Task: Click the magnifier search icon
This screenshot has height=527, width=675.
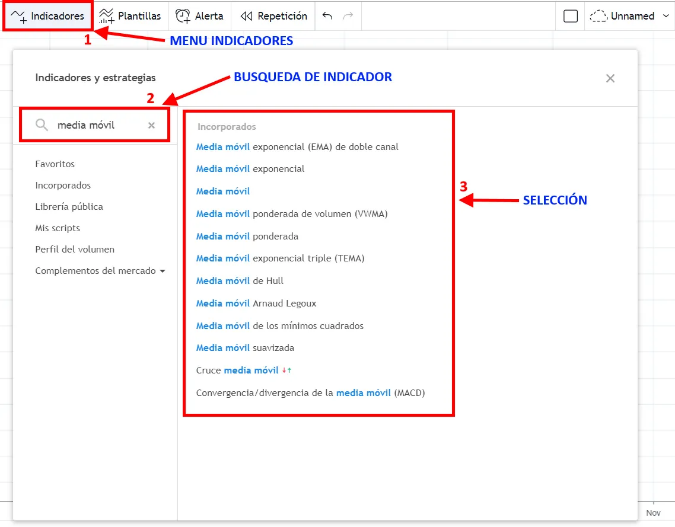Action: pyautogui.click(x=41, y=125)
